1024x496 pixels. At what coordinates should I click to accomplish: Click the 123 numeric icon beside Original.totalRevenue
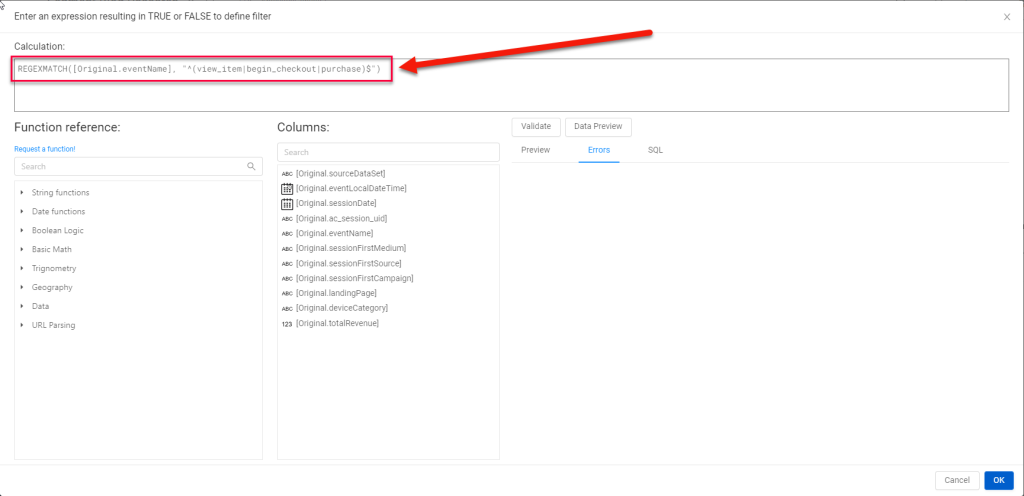coord(287,324)
